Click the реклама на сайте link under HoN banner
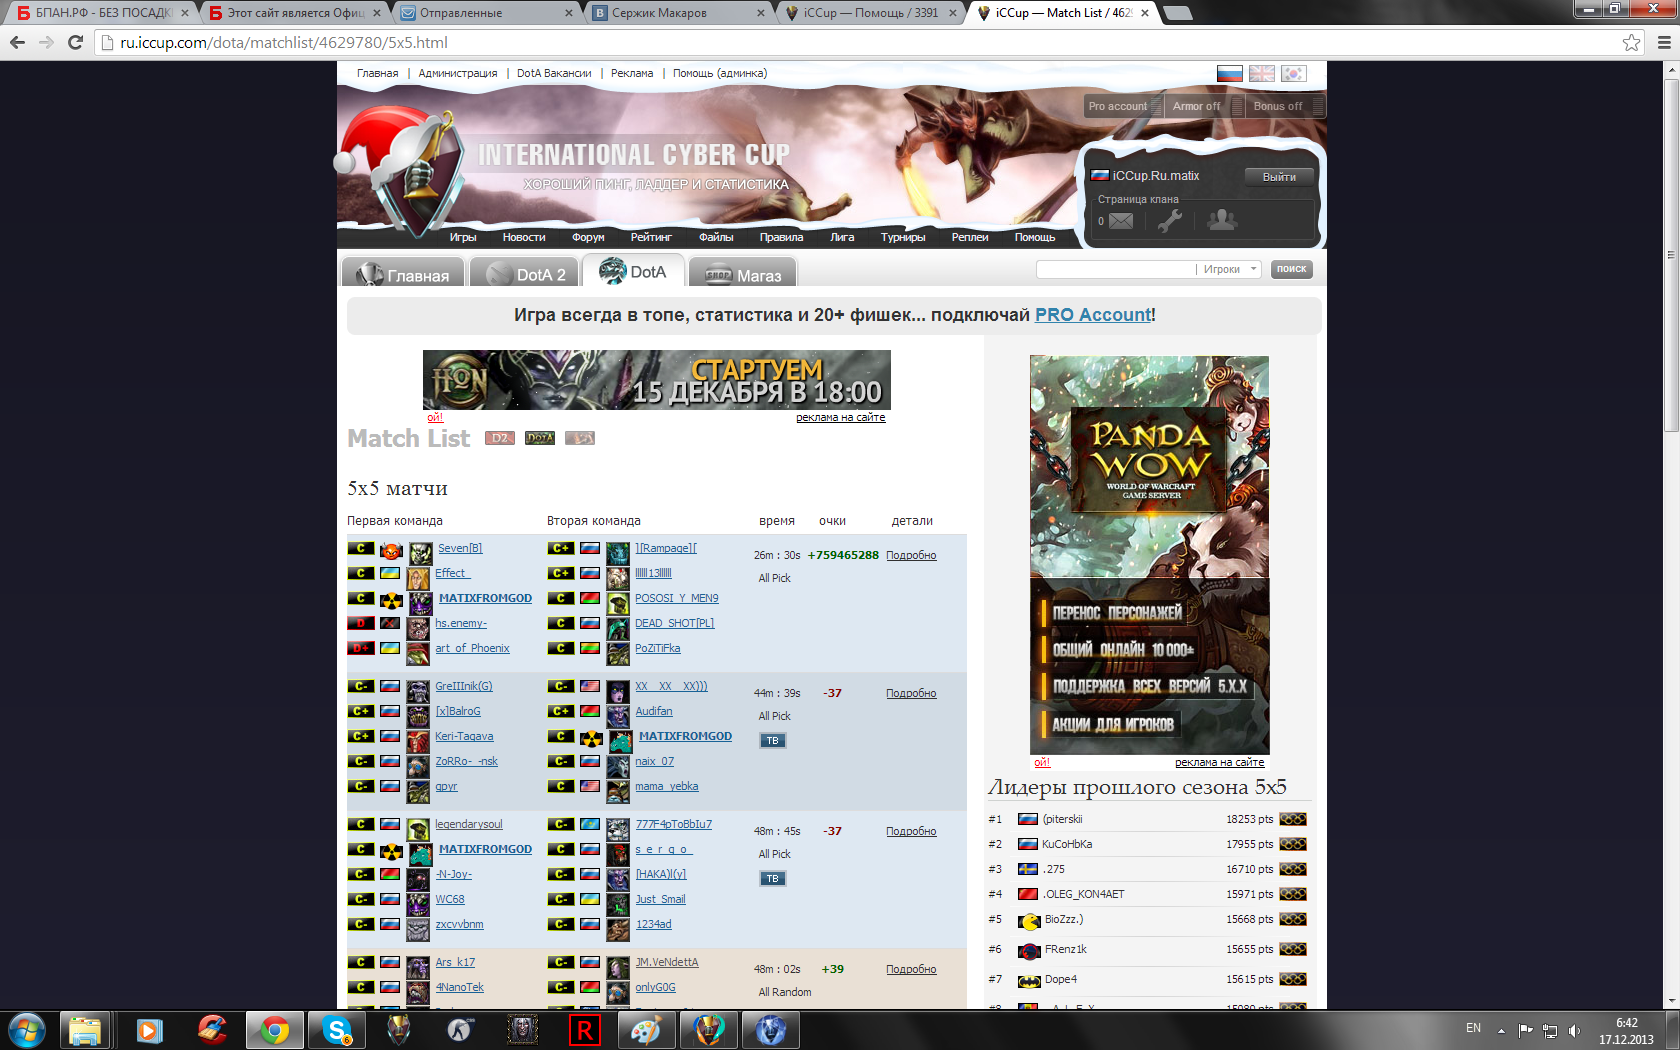 pyautogui.click(x=841, y=417)
